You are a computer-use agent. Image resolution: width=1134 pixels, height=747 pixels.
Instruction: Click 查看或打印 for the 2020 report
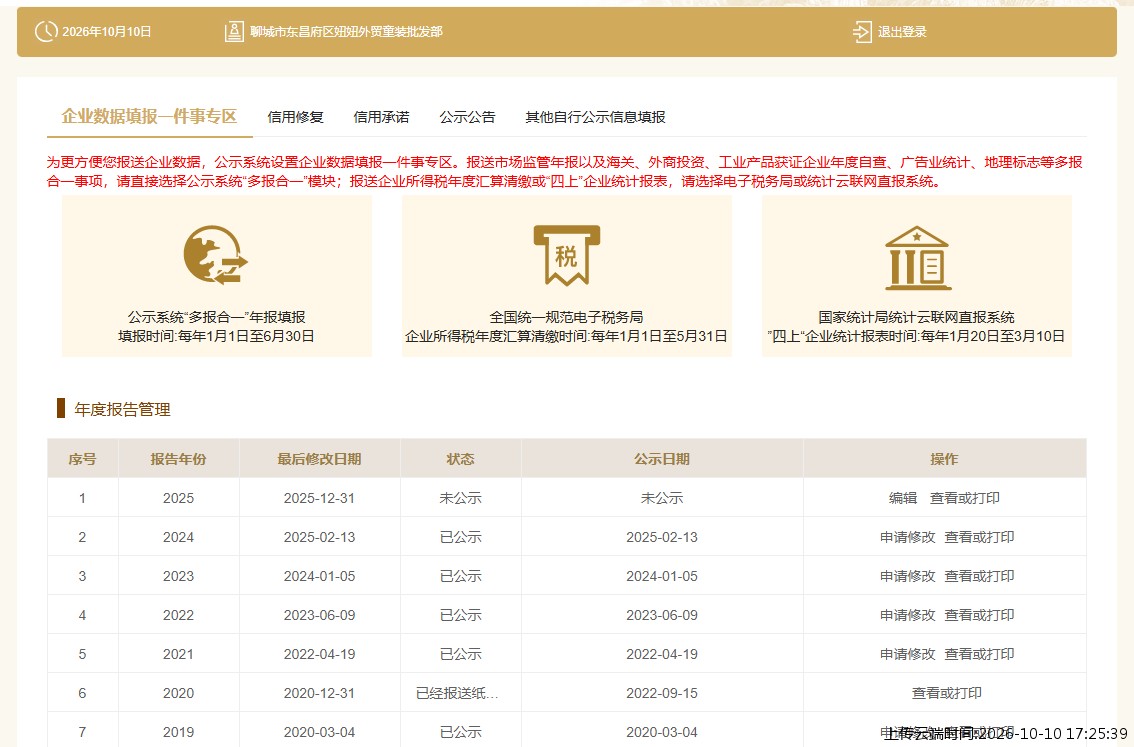click(x=947, y=693)
